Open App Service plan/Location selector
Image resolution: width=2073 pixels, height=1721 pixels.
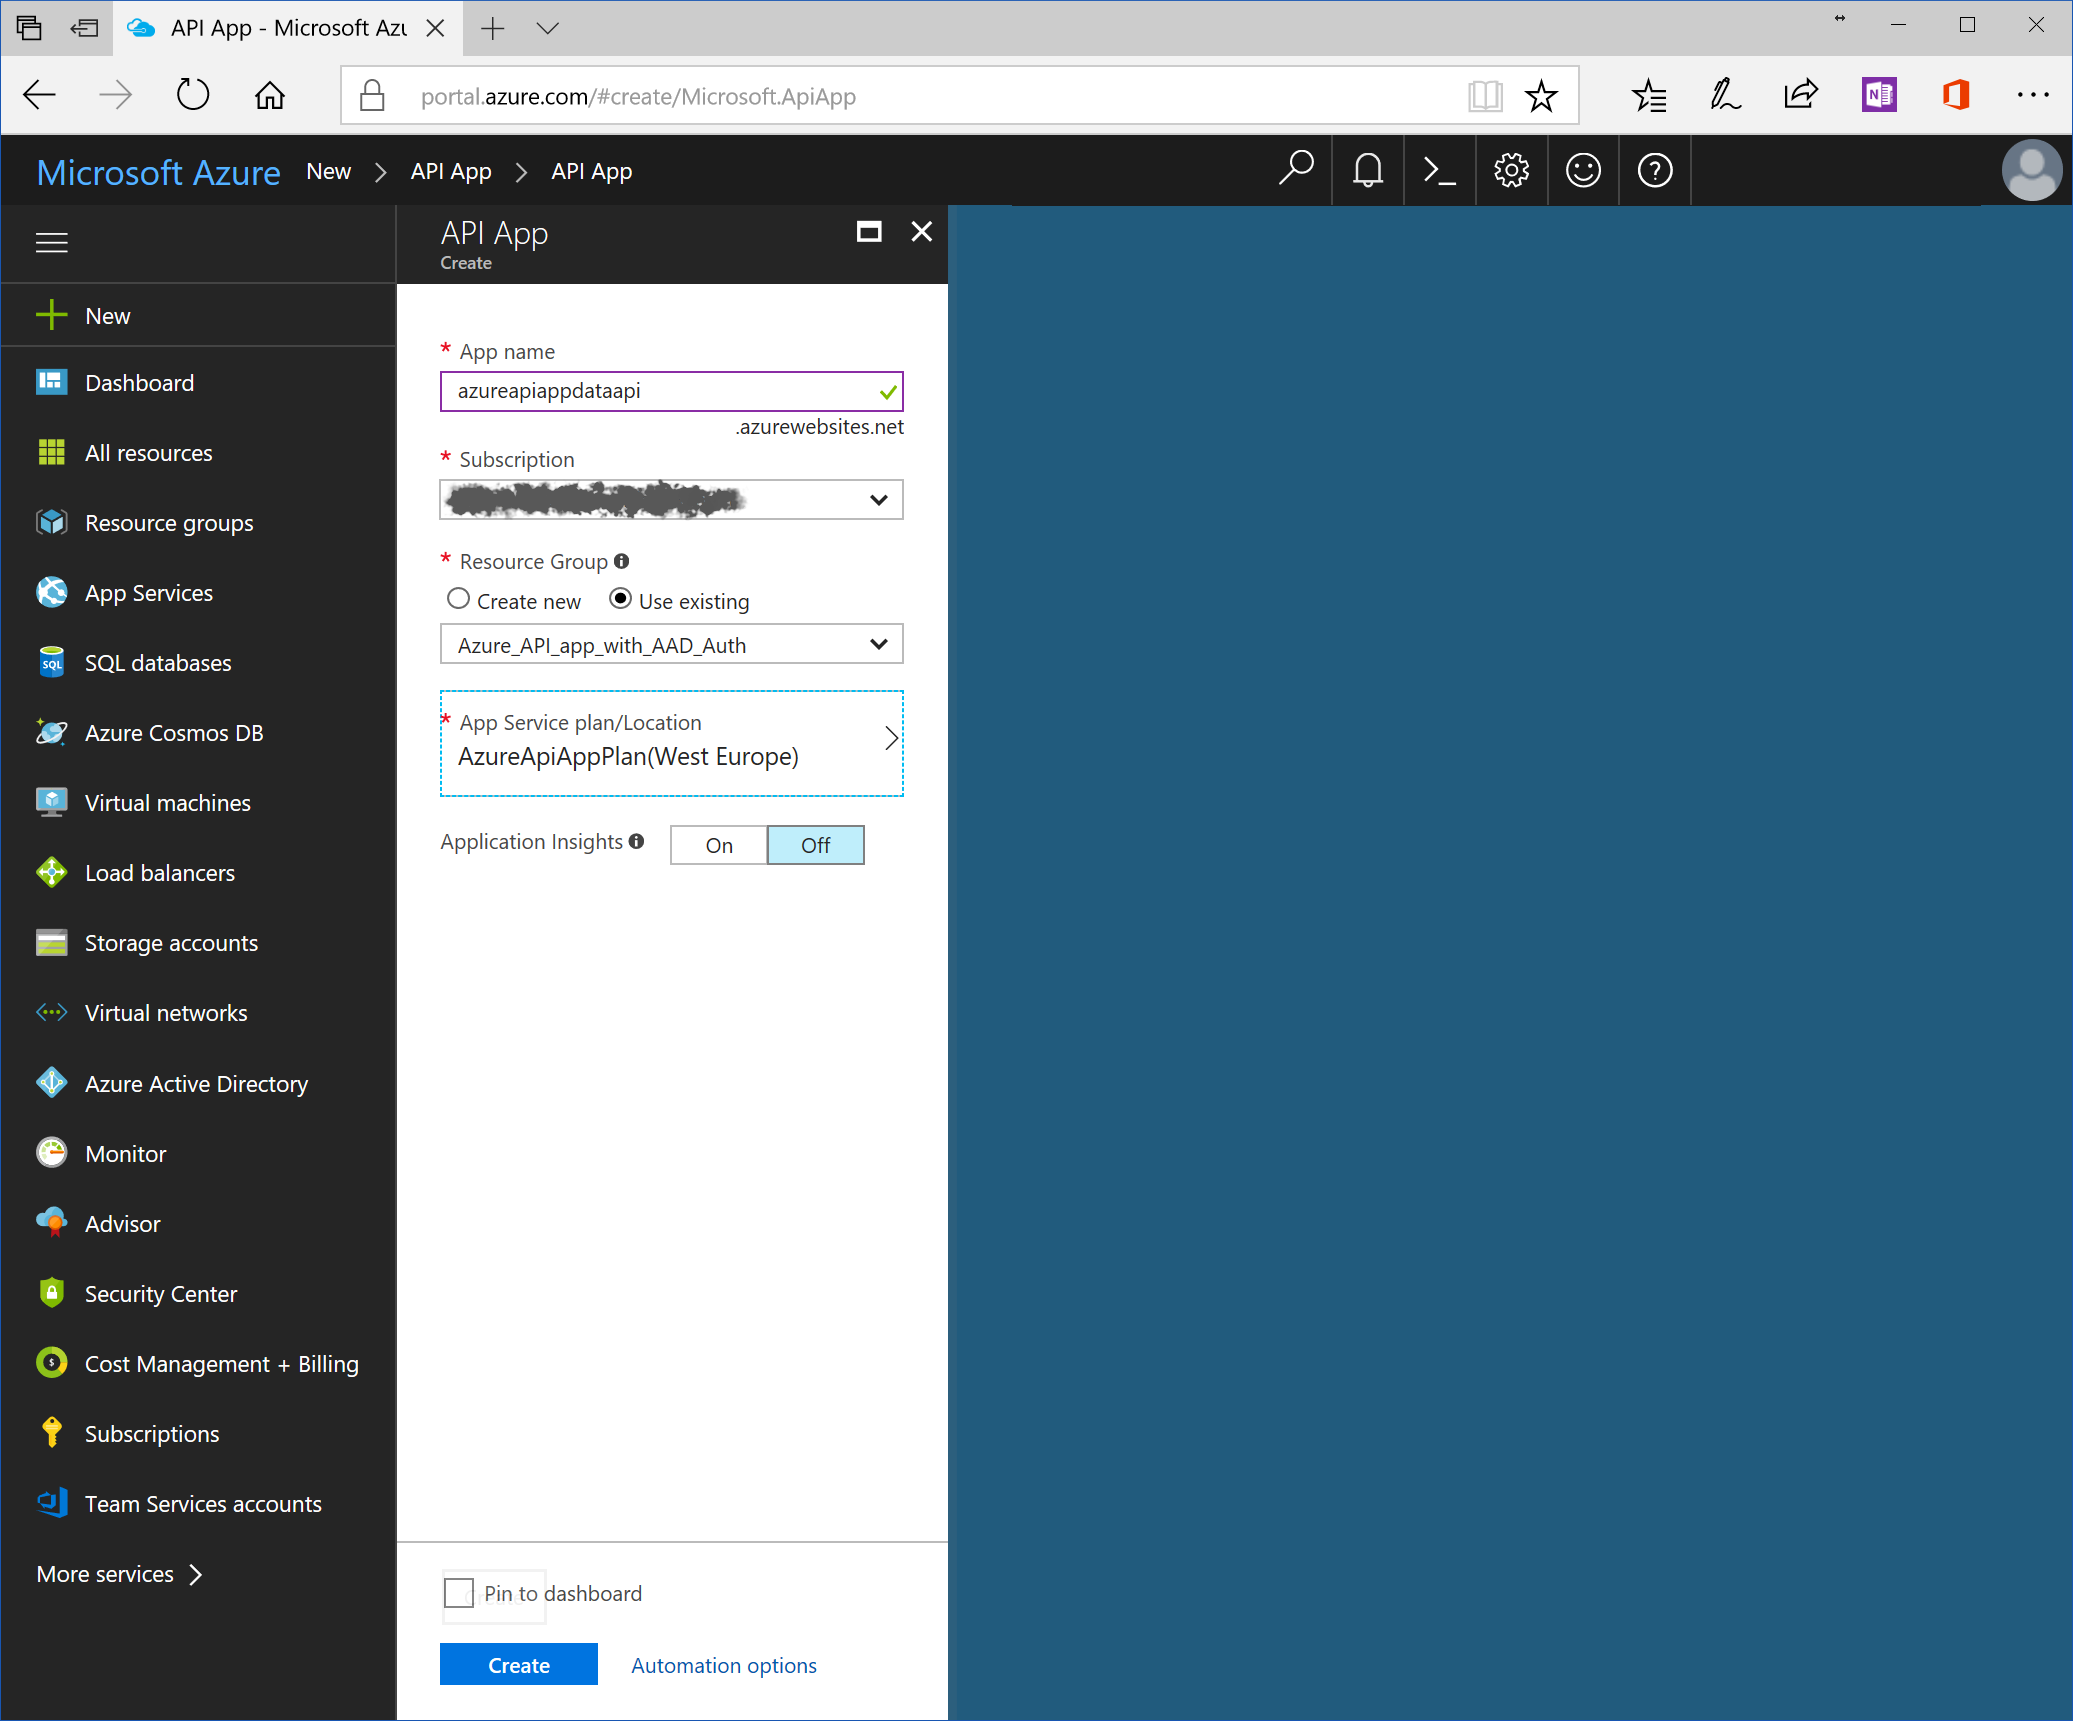click(x=671, y=742)
